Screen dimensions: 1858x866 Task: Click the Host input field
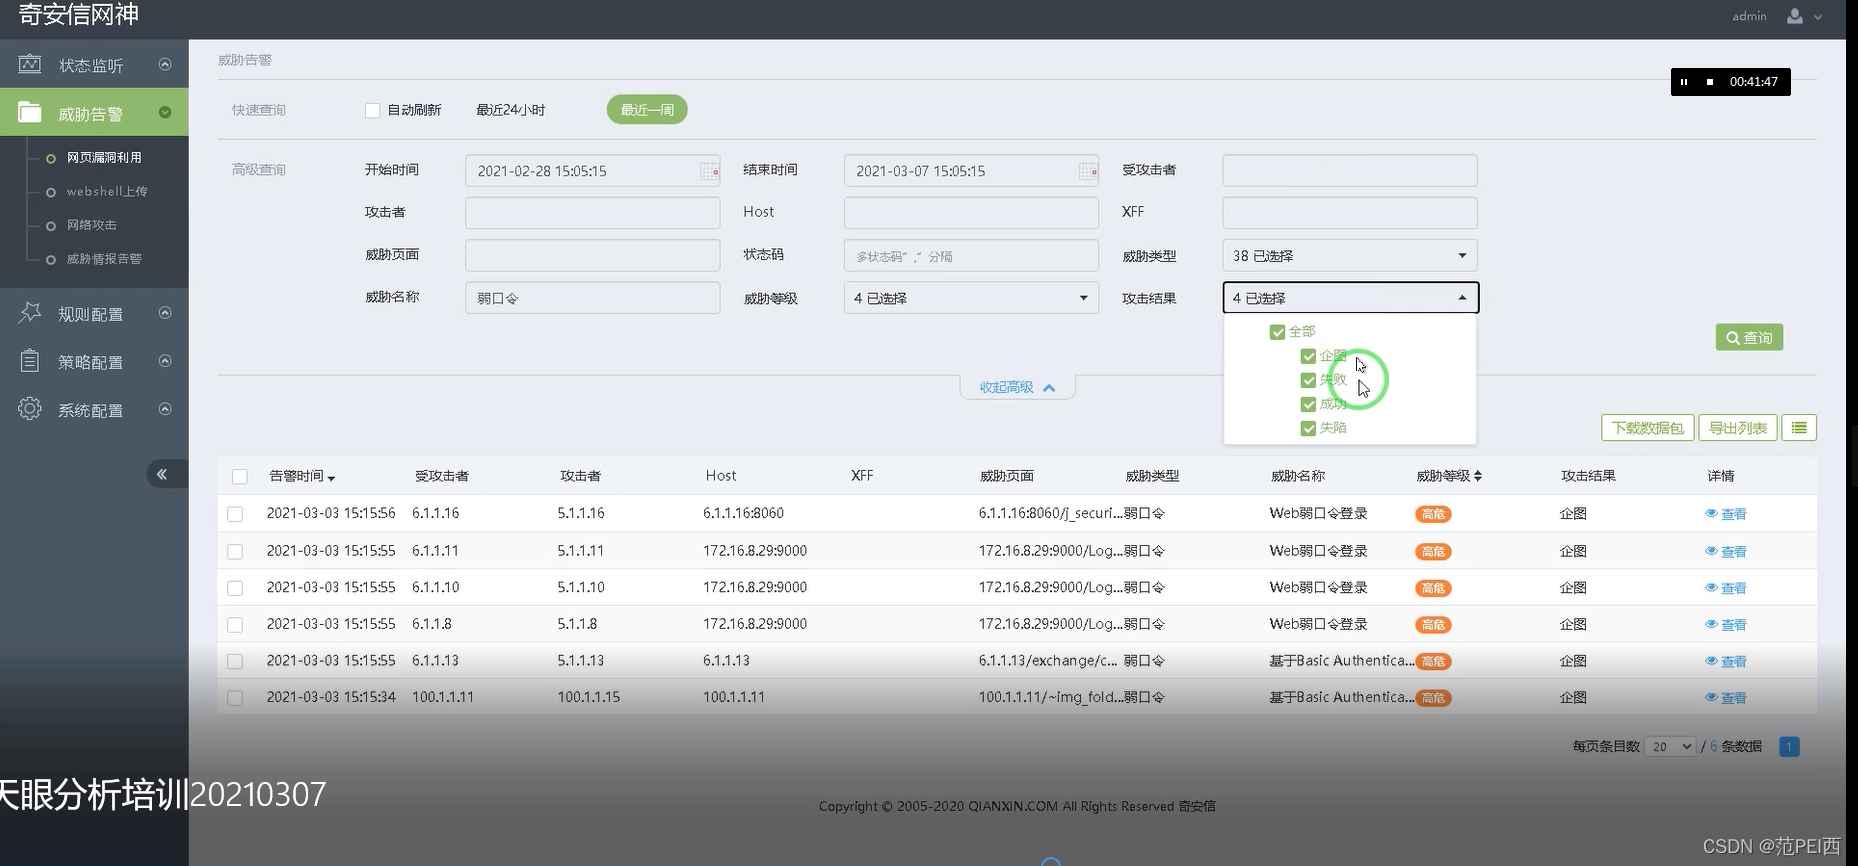pyautogui.click(x=971, y=213)
